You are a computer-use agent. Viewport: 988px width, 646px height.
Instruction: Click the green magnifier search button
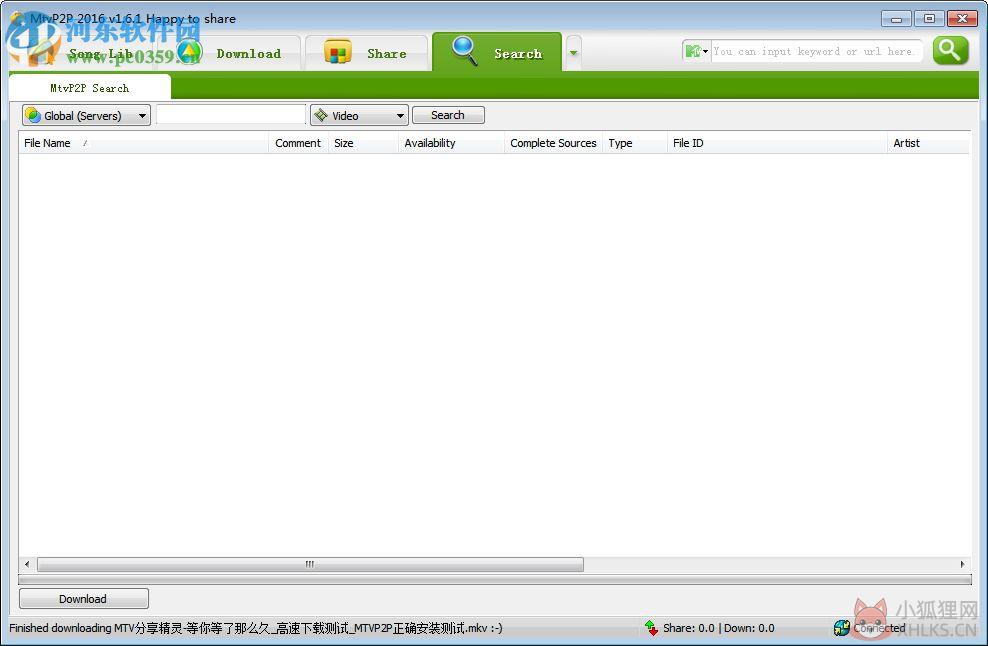point(950,50)
